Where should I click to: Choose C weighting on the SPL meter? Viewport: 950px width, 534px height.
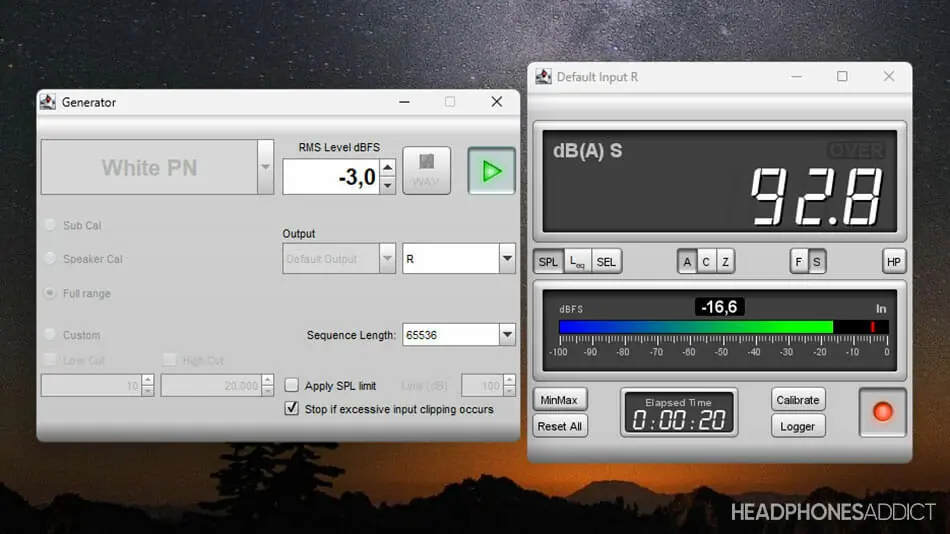706,262
